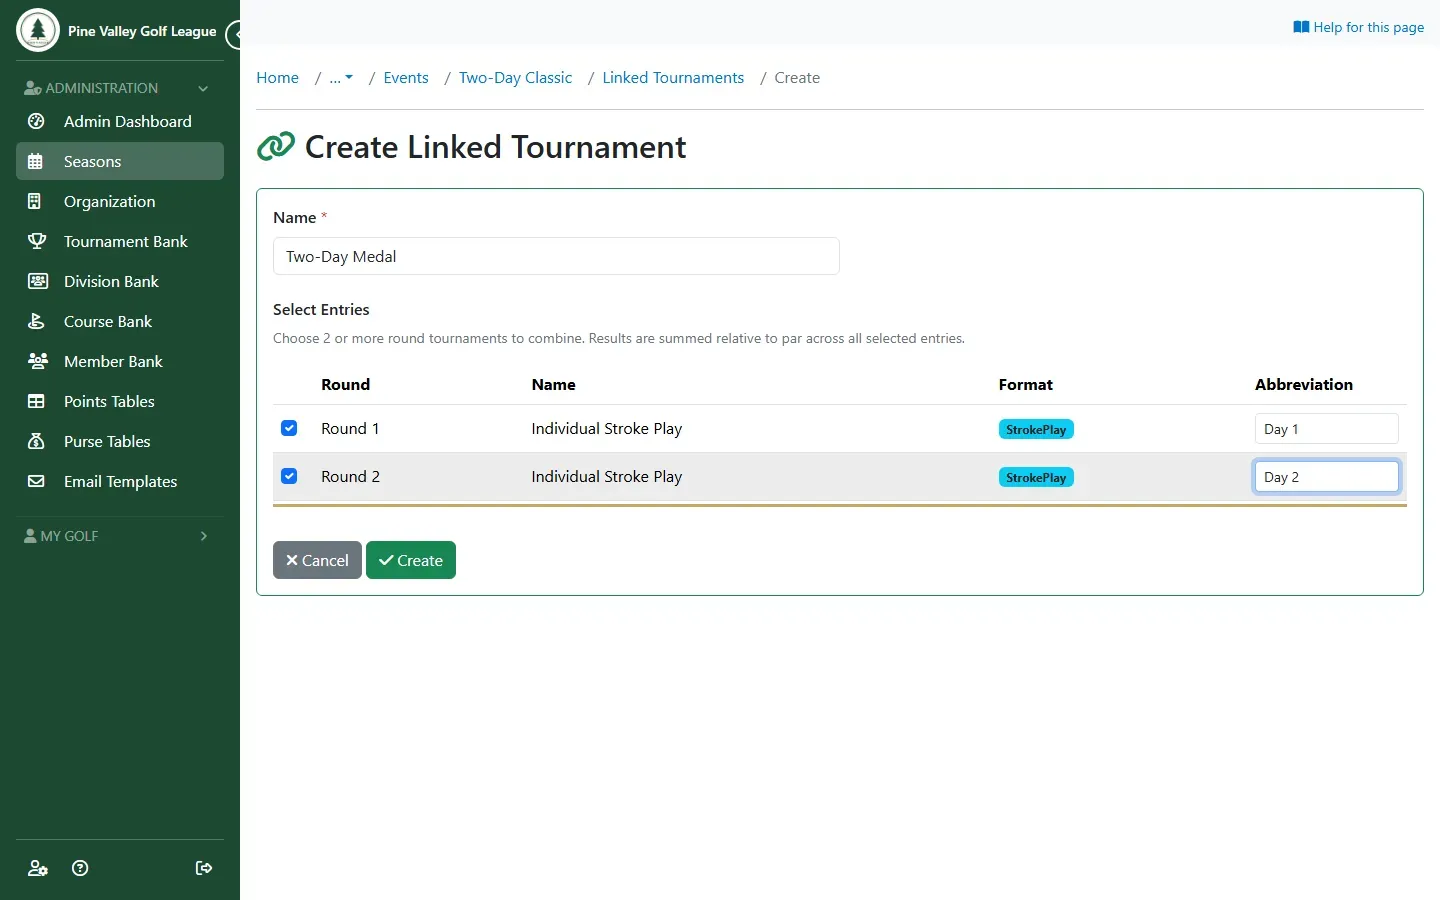Click the Round 2 StrokePlay badge
The height and width of the screenshot is (900, 1440).
(x=1036, y=477)
